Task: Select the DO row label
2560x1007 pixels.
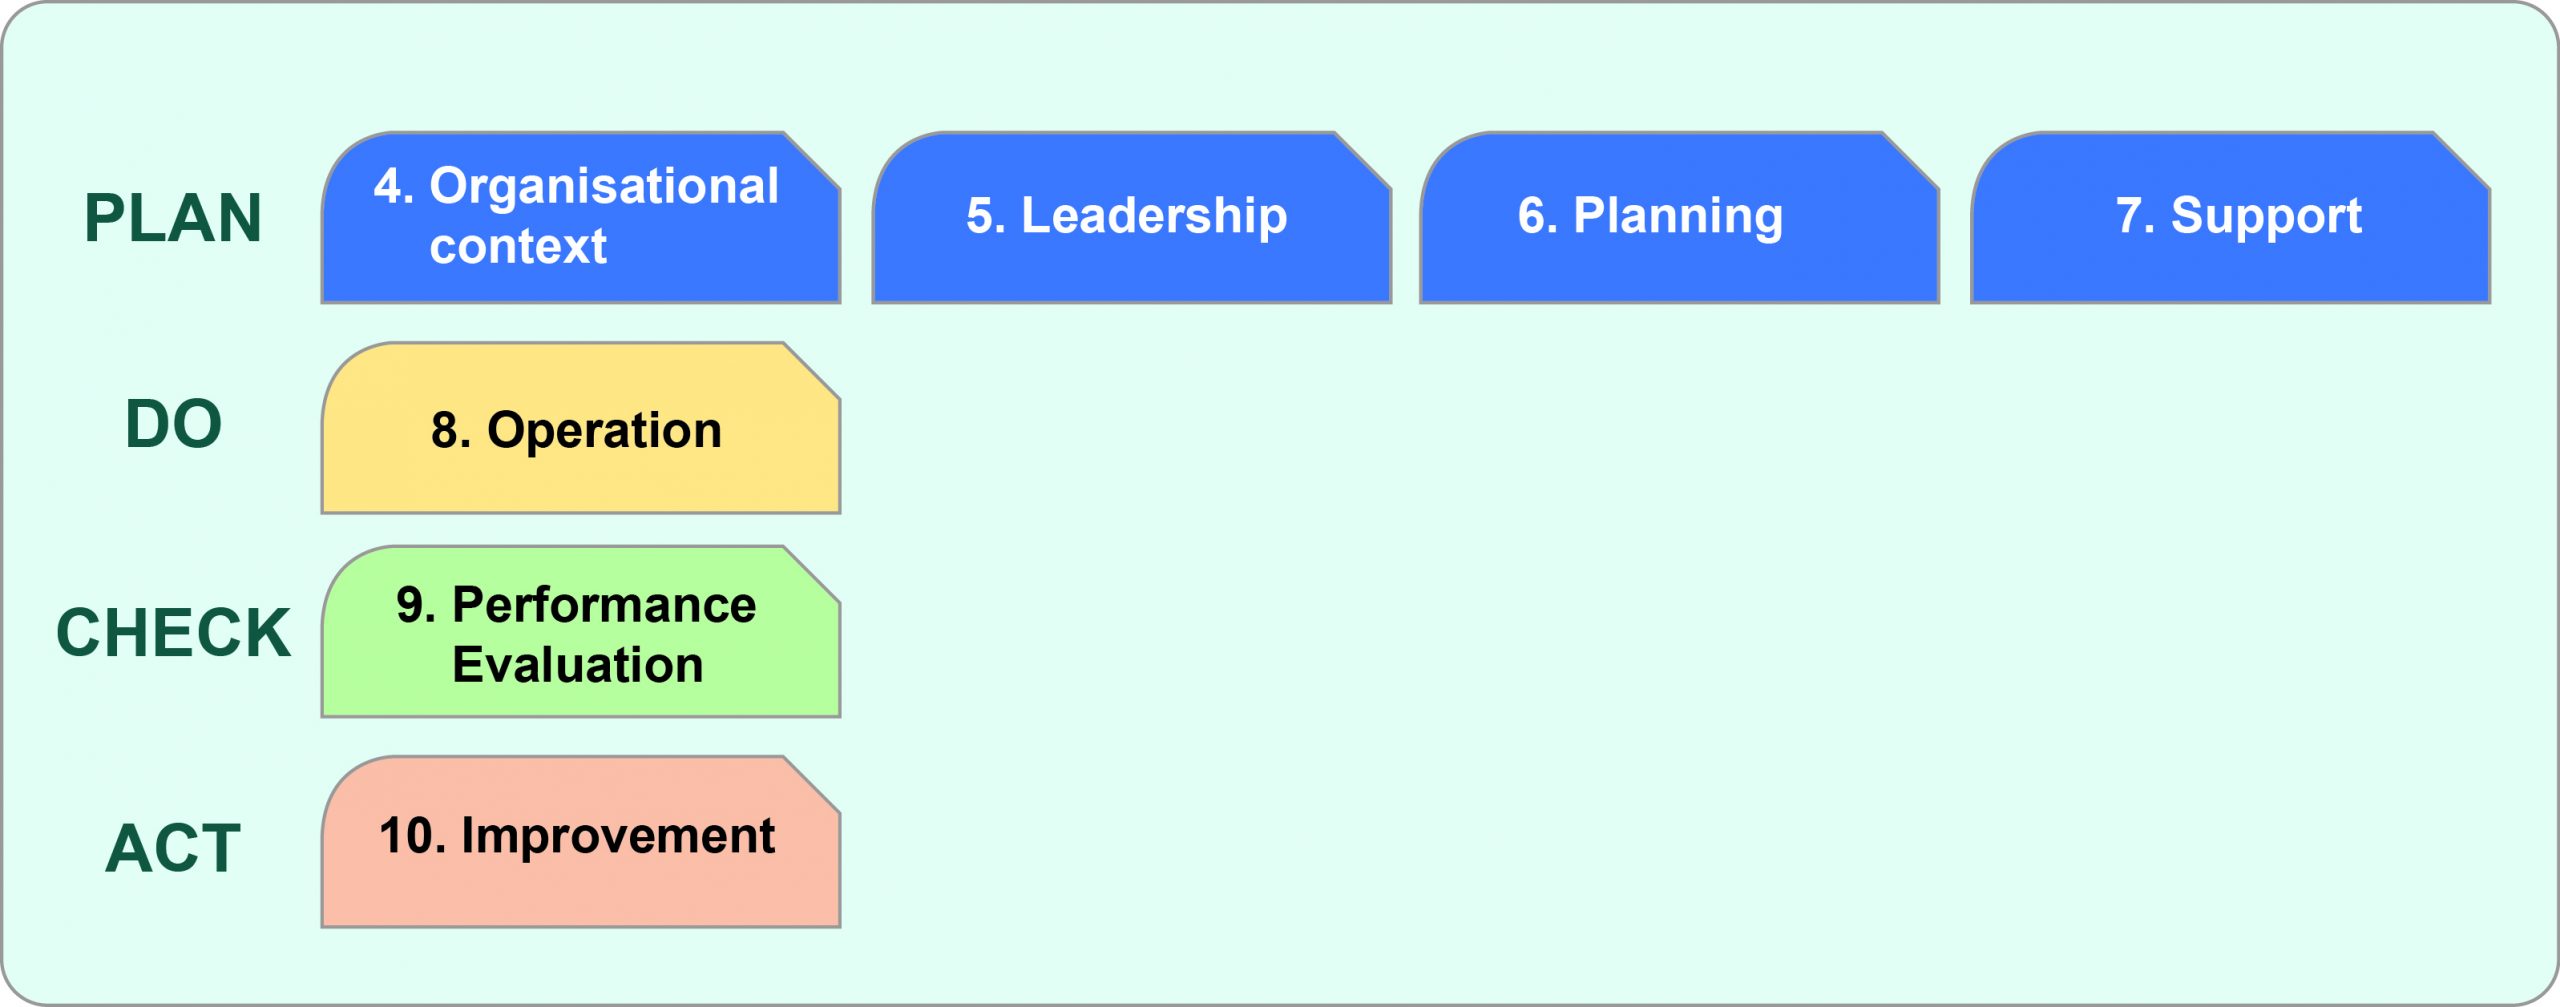Action: pyautogui.click(x=173, y=424)
